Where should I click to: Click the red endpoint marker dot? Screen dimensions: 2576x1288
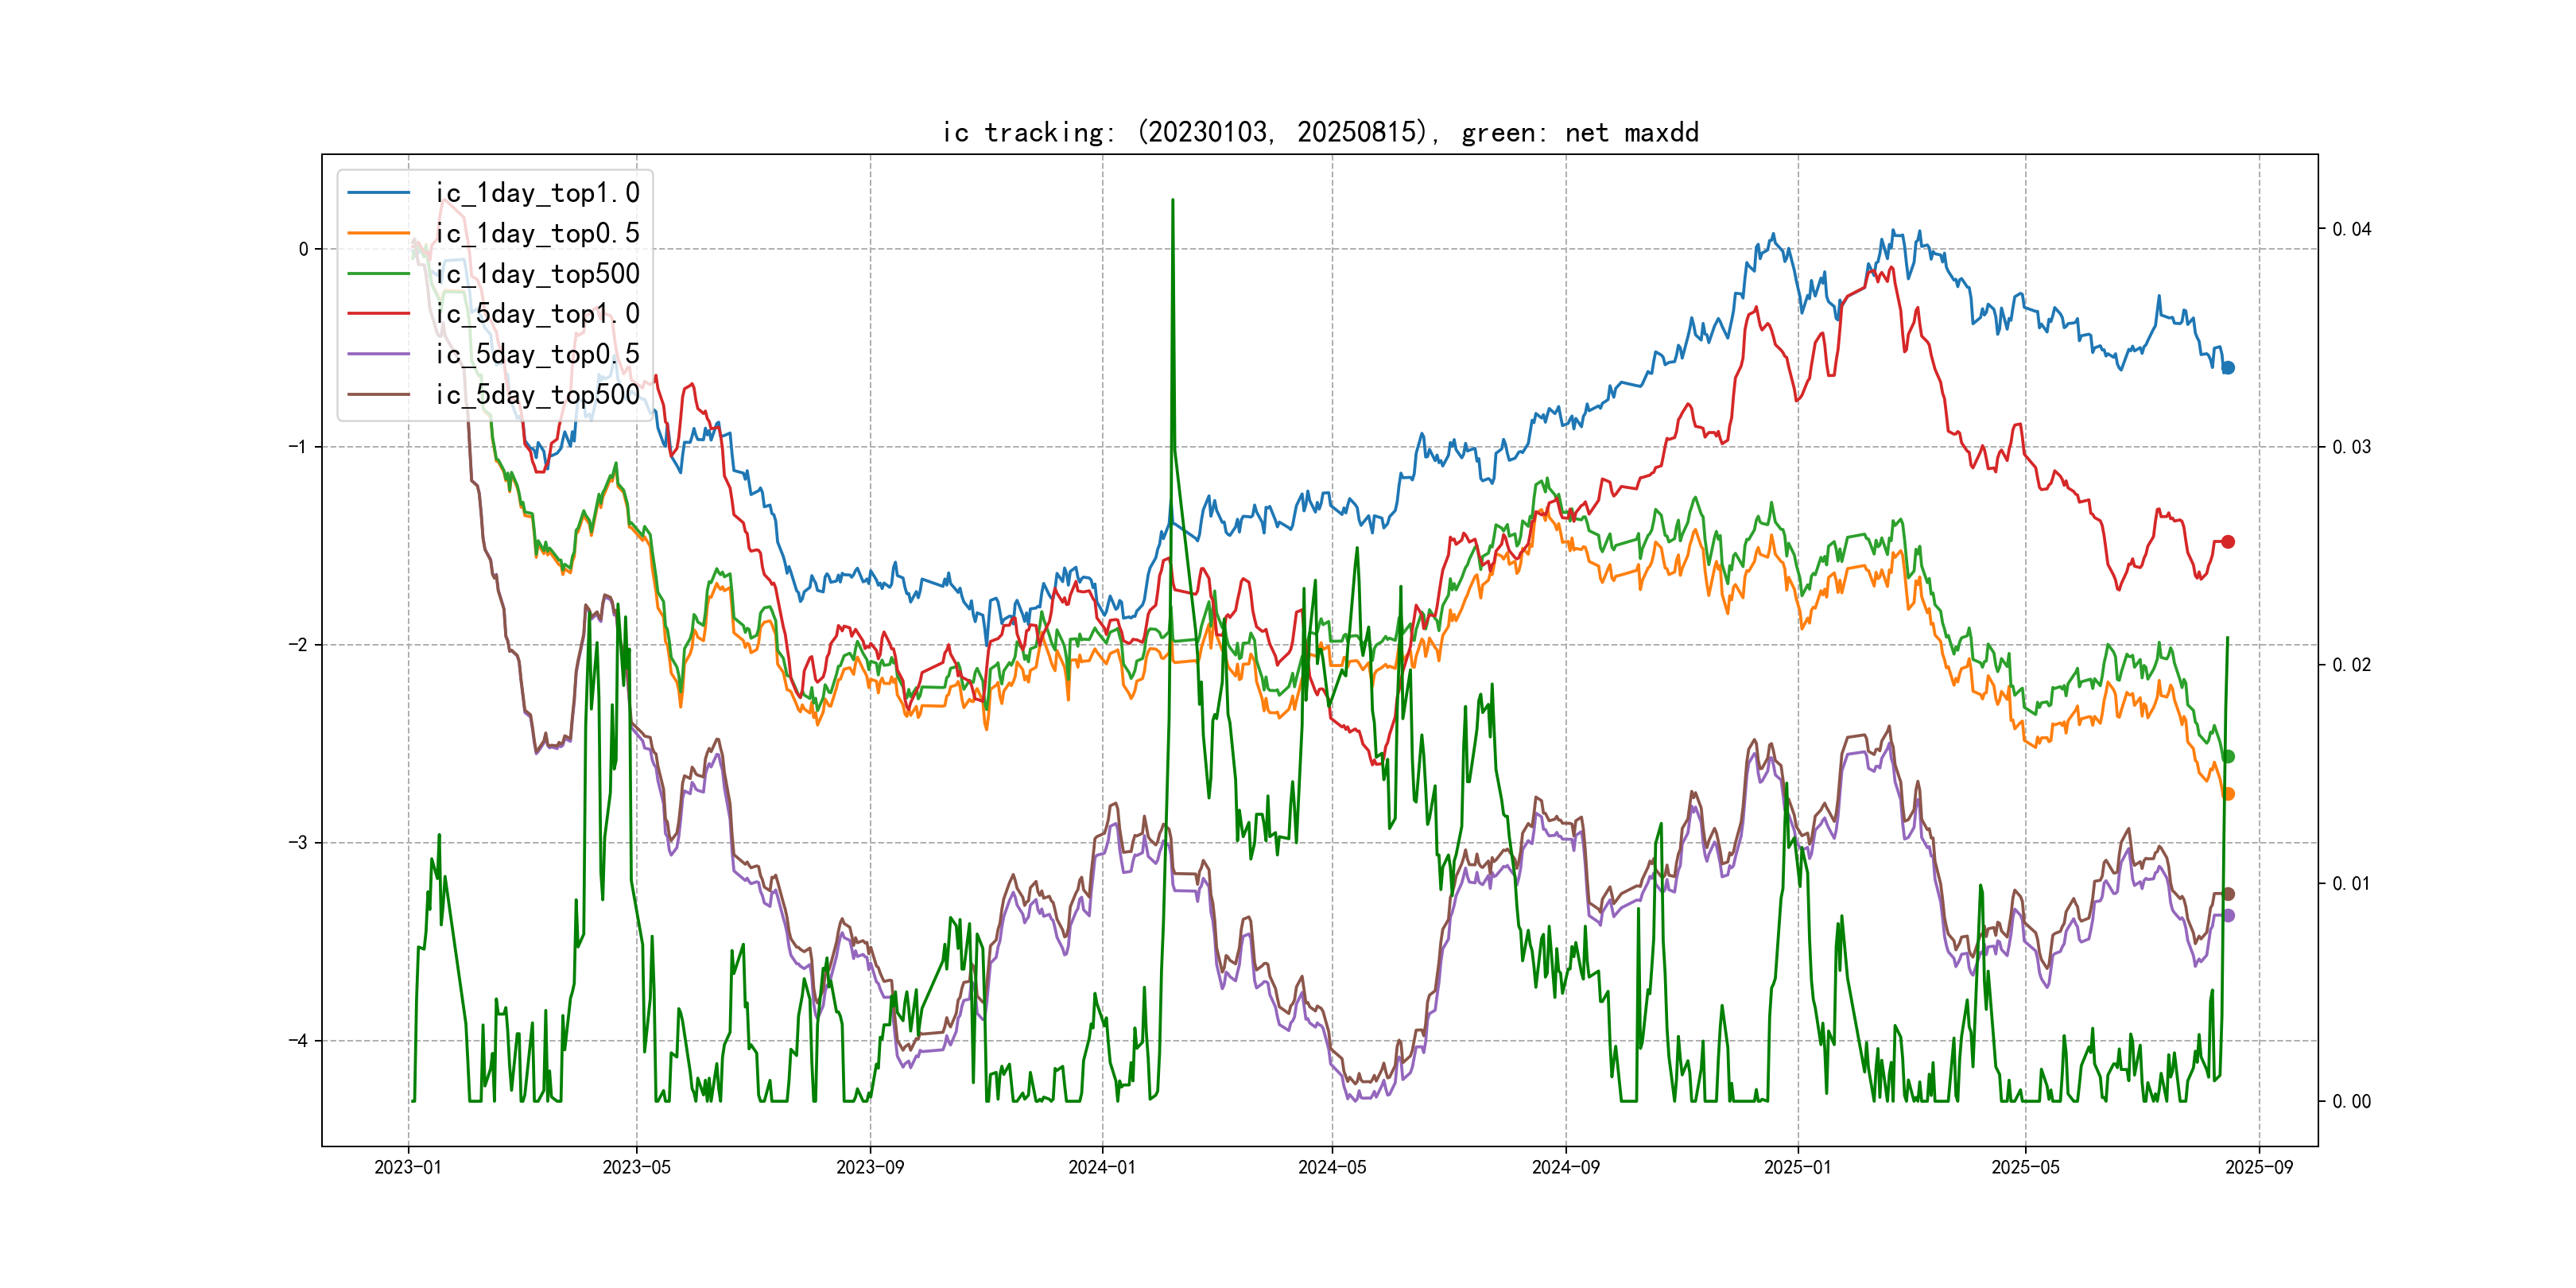(x=2228, y=542)
